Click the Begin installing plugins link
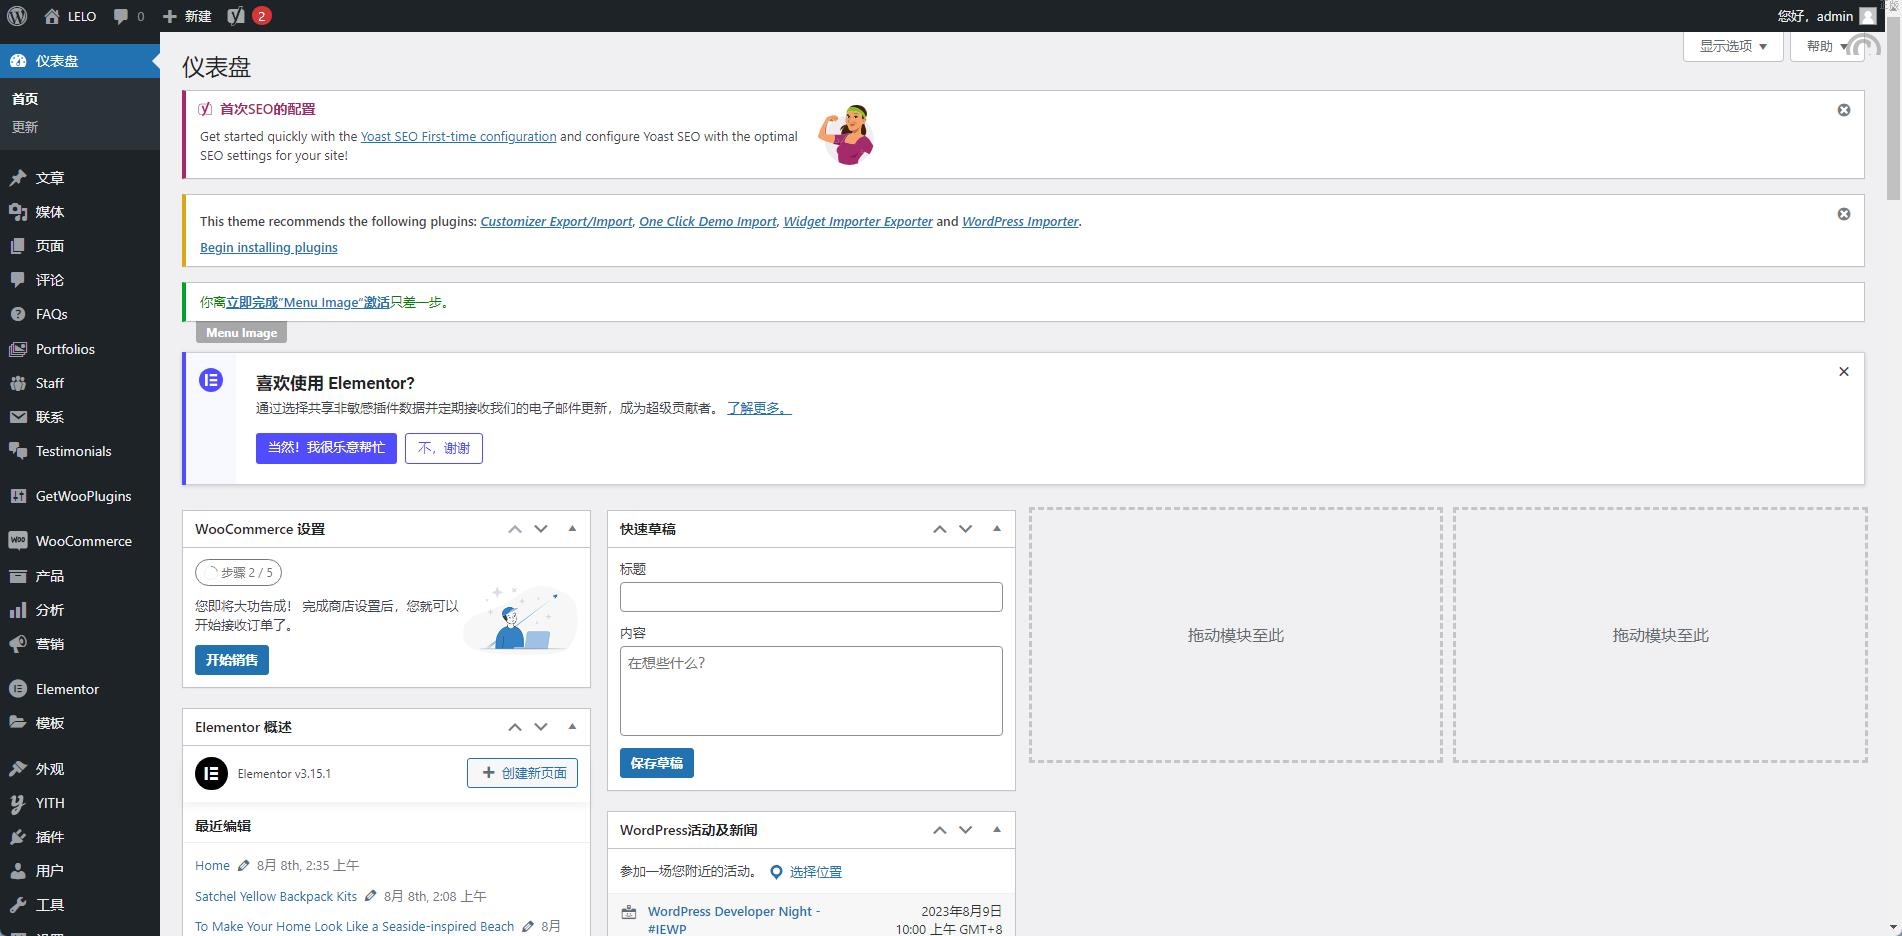 tap(268, 248)
